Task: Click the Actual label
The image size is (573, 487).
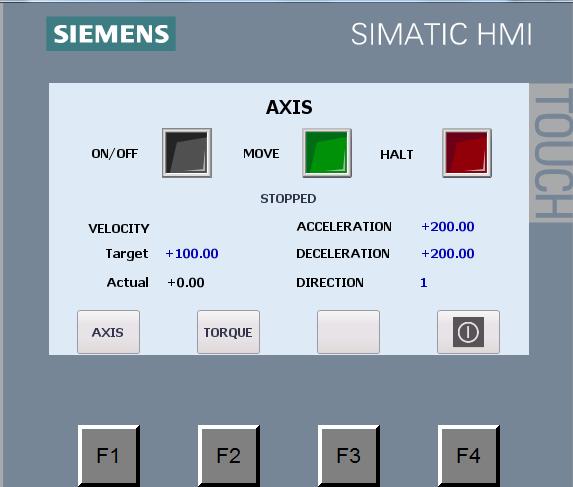Action: pyautogui.click(x=128, y=282)
